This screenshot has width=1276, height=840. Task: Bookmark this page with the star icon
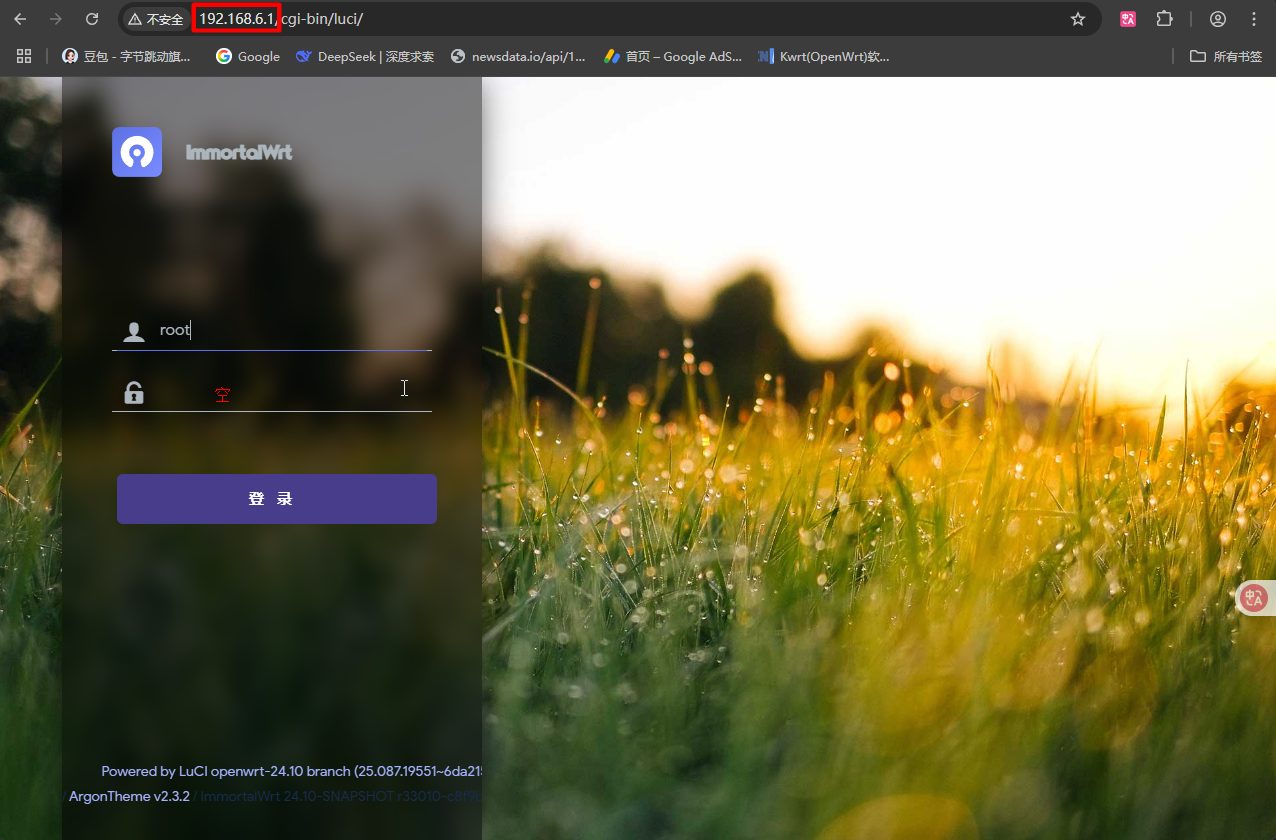pos(1077,19)
